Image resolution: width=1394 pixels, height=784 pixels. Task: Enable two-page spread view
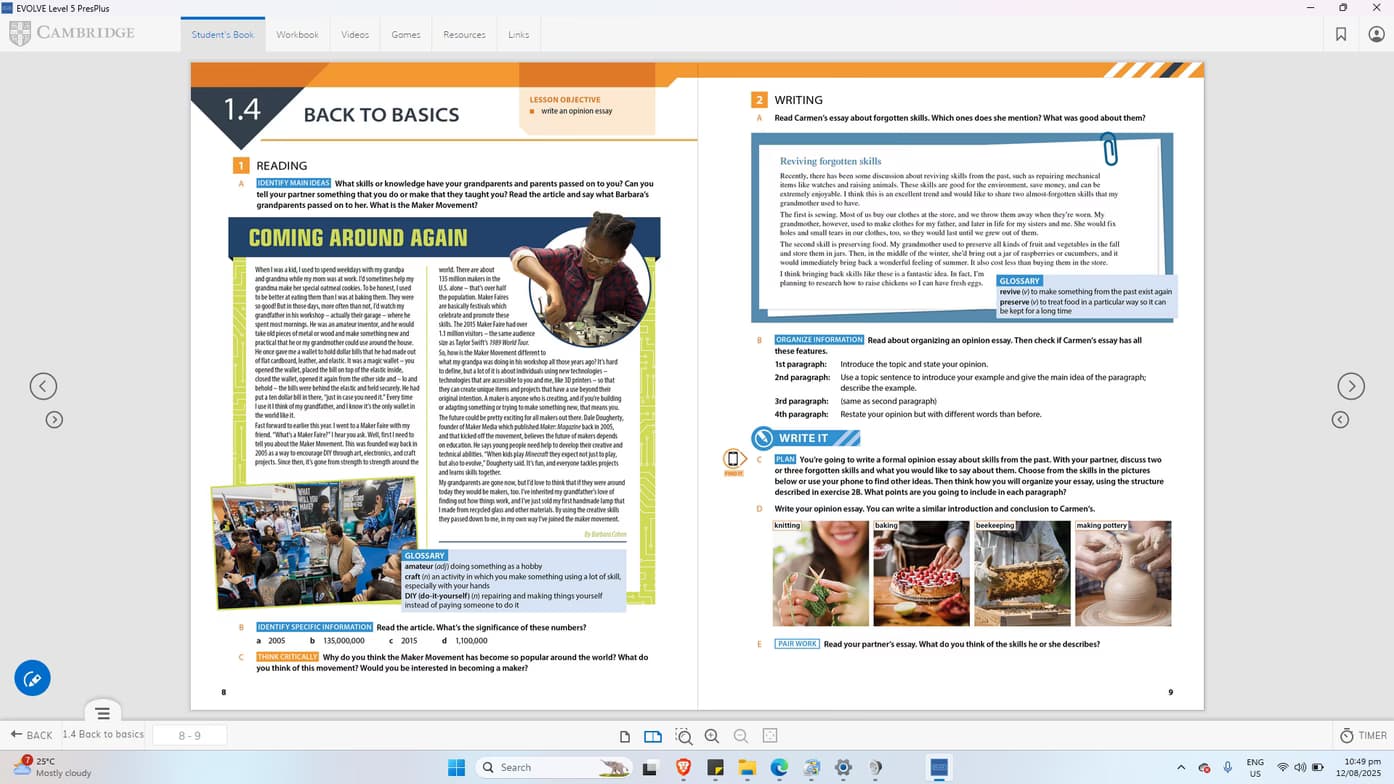pyautogui.click(x=653, y=735)
